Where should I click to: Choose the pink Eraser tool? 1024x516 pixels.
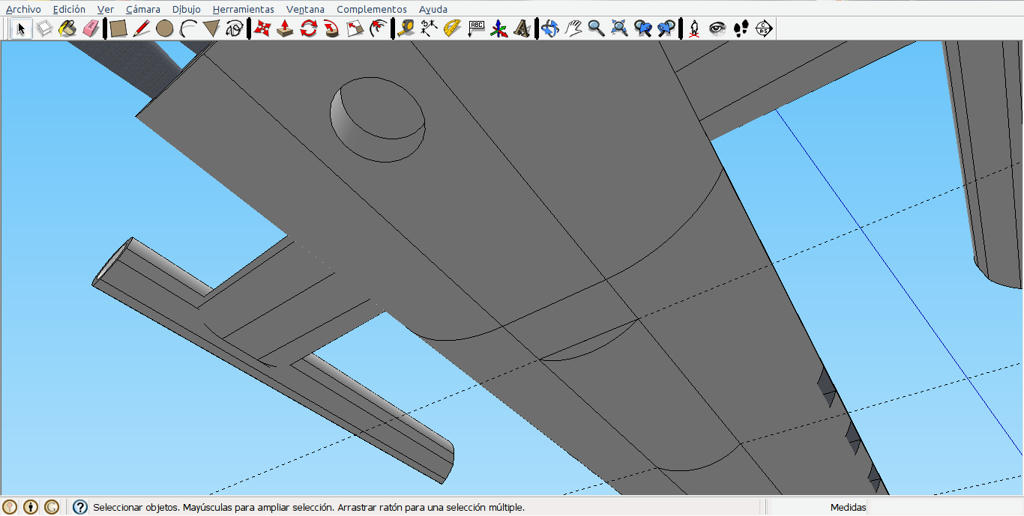coord(90,28)
